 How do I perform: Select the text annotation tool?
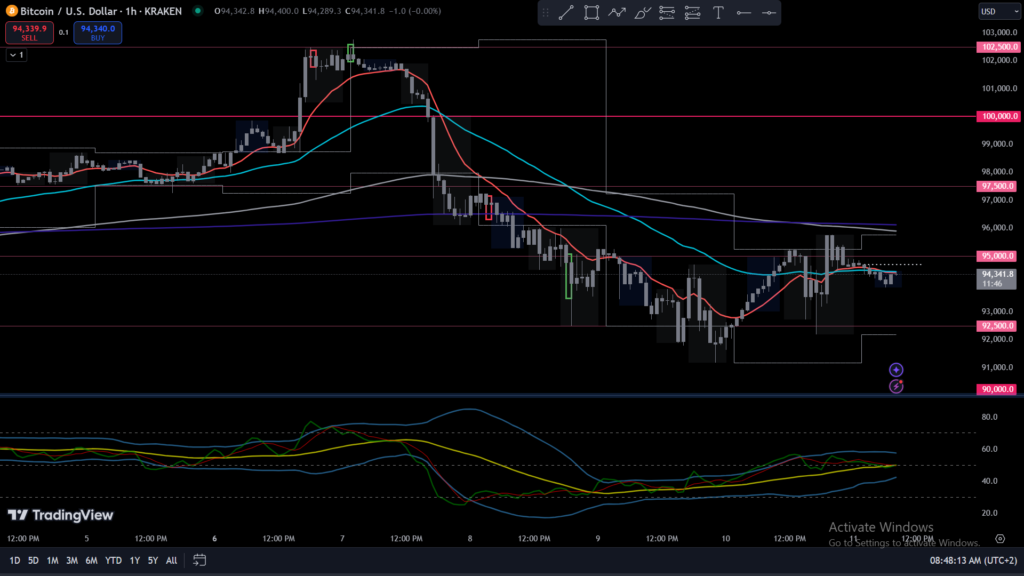(718, 13)
